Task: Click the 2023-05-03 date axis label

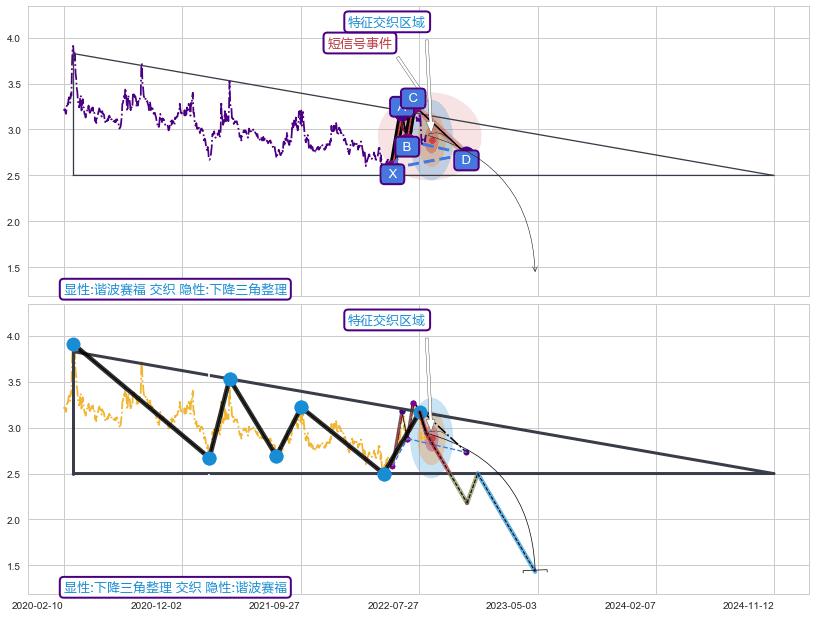Action: click(x=512, y=605)
